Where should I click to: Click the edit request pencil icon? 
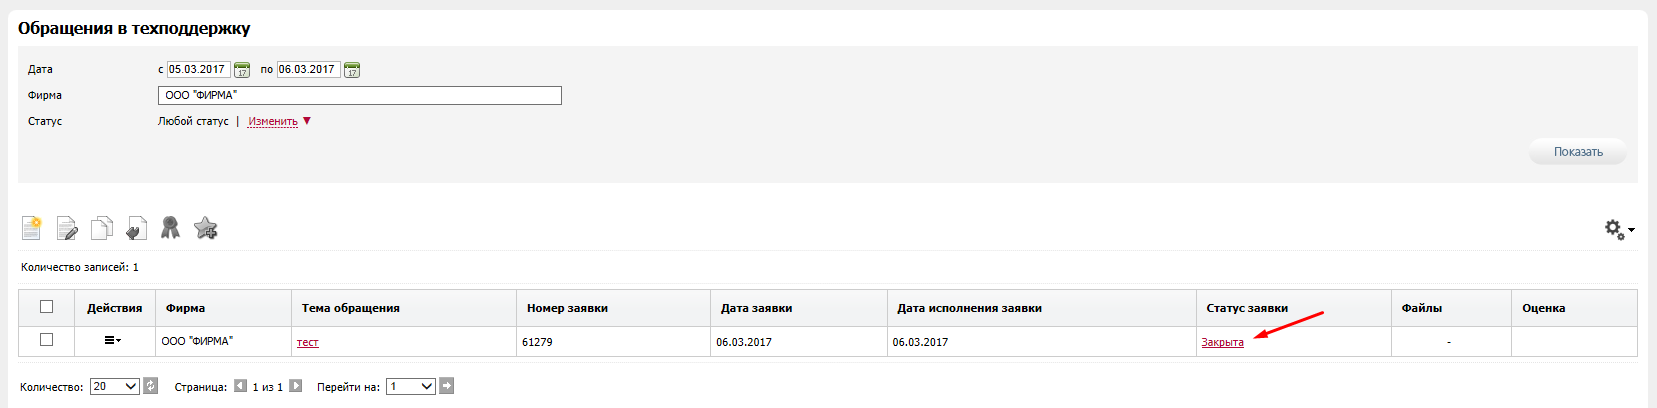click(67, 229)
